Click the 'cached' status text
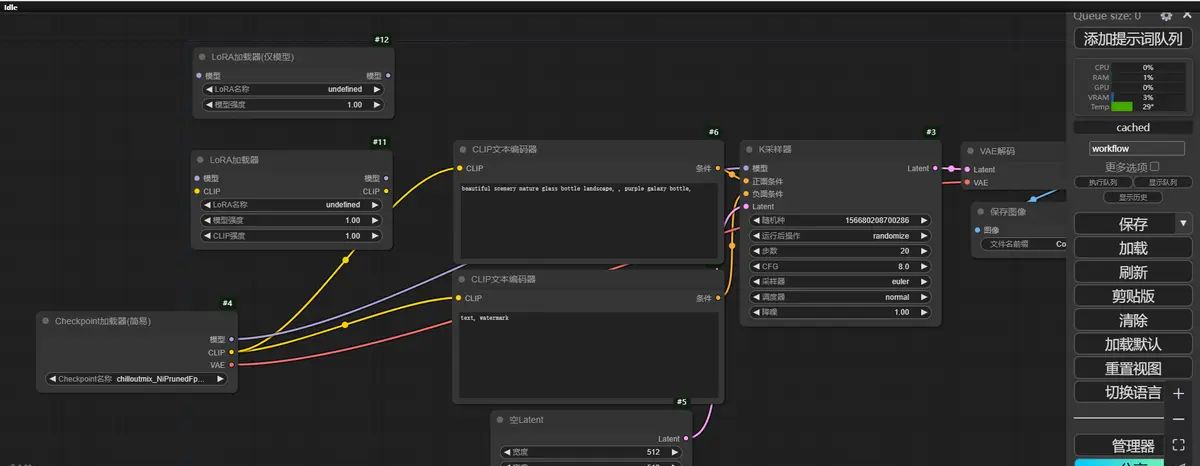Viewport: 1200px width, 466px height. (x=1133, y=127)
